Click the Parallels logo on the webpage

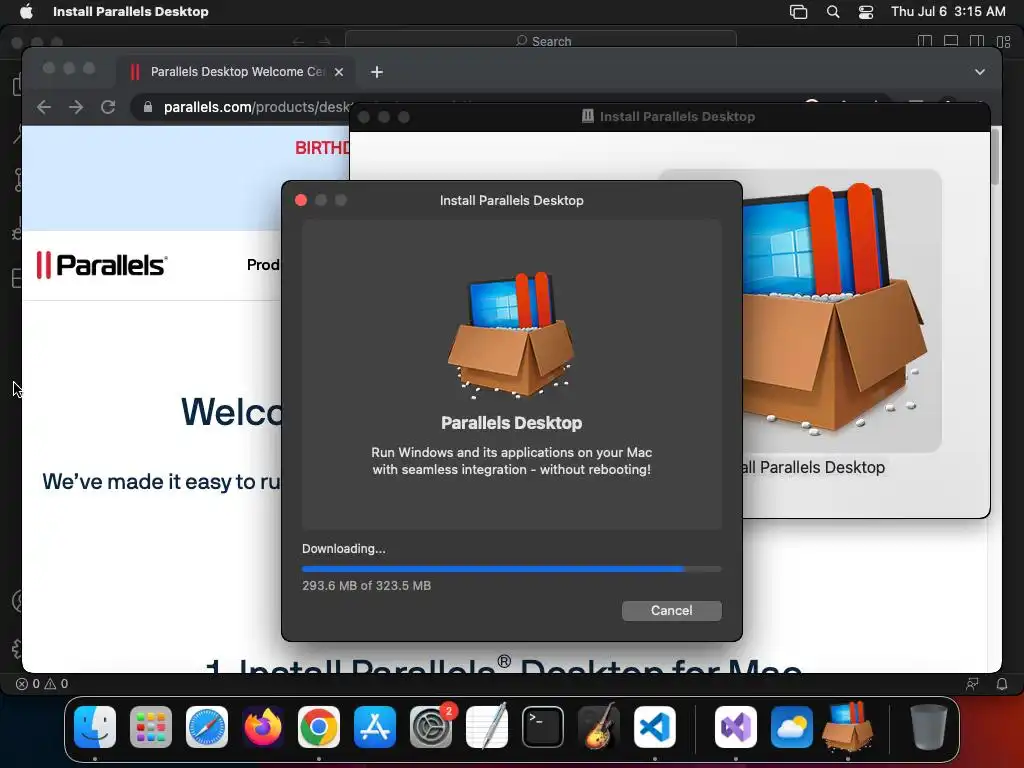coord(101,265)
